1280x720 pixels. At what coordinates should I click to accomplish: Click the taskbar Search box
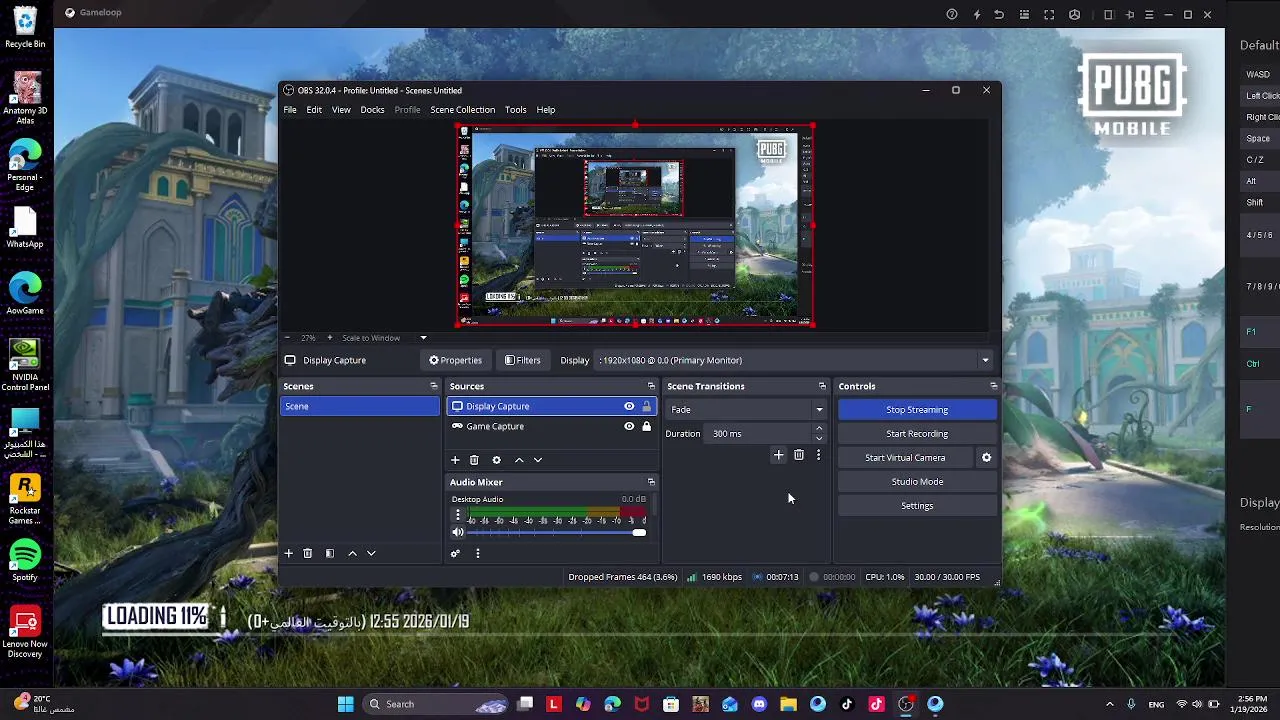435,704
